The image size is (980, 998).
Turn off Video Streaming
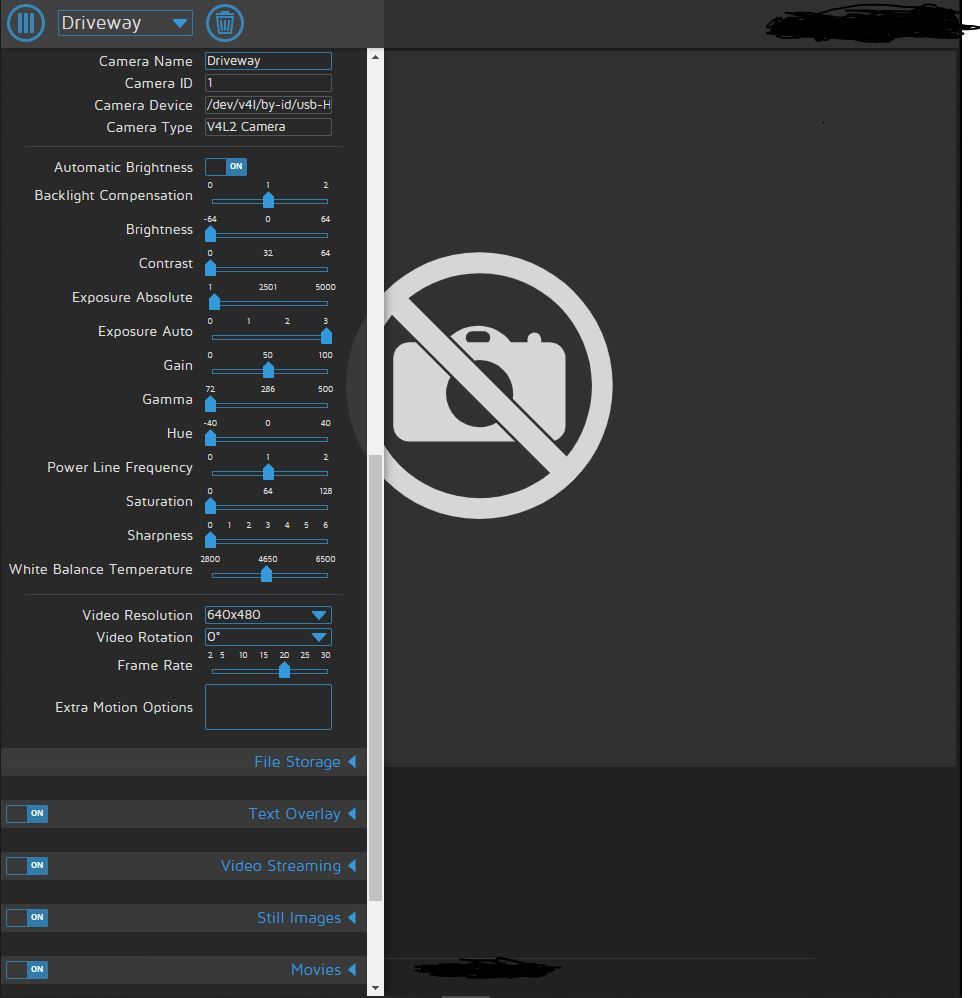(x=26, y=865)
